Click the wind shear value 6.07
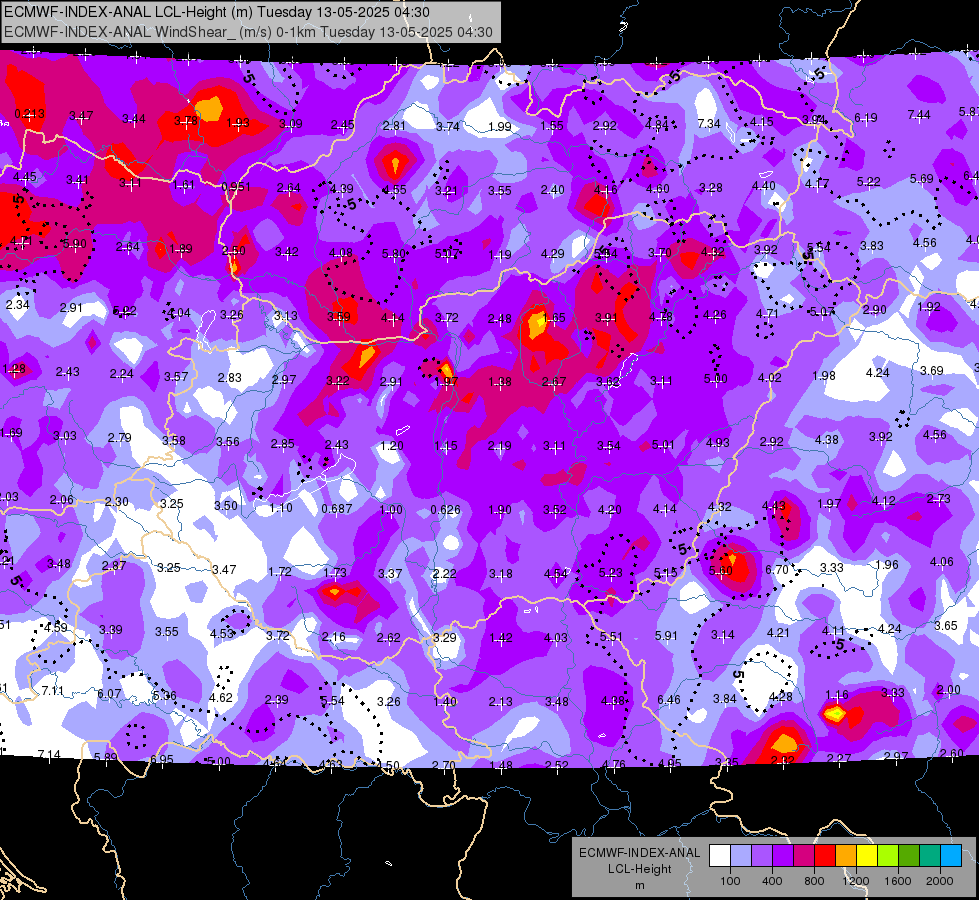Image resolution: width=979 pixels, height=900 pixels. pyautogui.click(x=109, y=693)
